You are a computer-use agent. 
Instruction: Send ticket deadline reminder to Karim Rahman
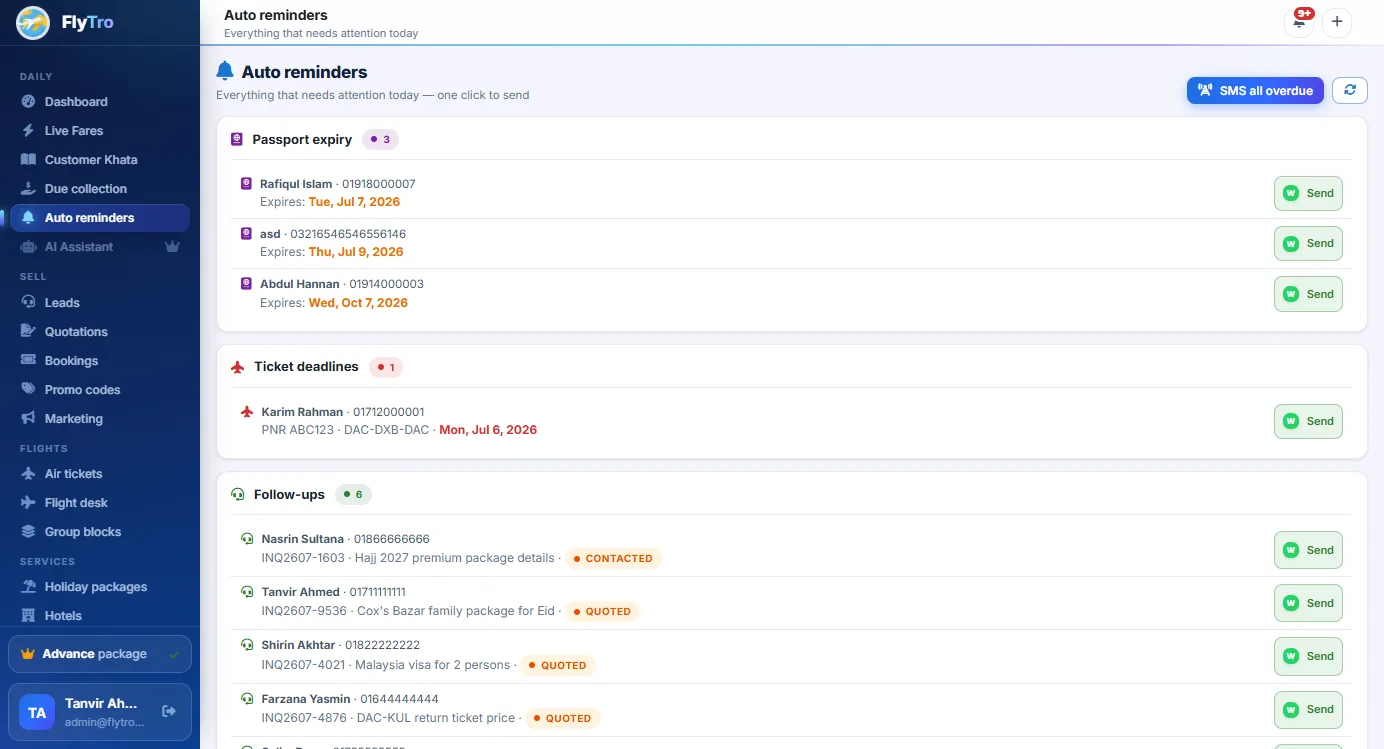1308,421
